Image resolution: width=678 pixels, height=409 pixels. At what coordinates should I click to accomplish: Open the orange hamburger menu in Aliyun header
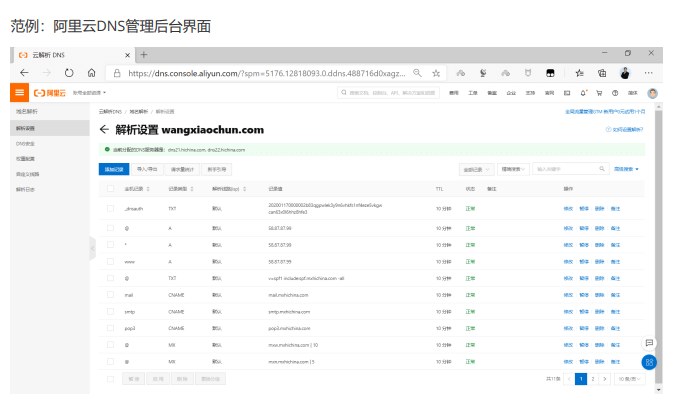19,93
